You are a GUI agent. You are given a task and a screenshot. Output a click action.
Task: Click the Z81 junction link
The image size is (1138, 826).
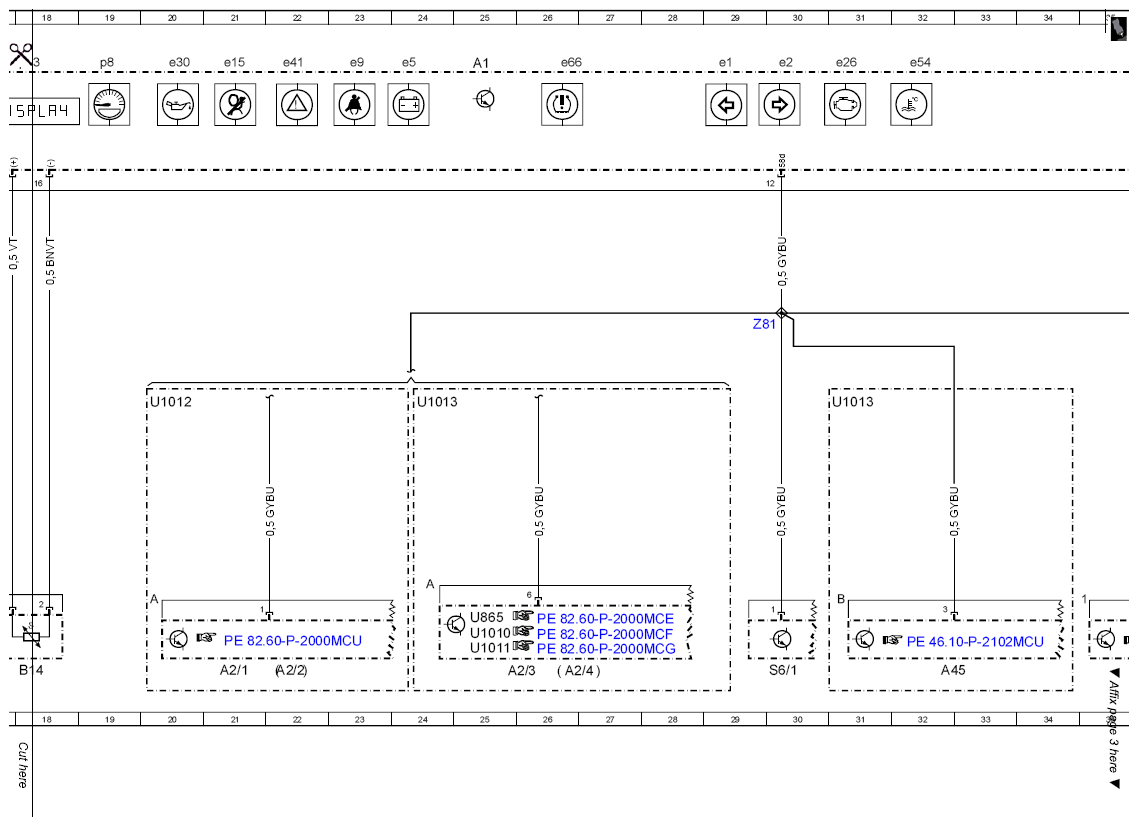764,324
